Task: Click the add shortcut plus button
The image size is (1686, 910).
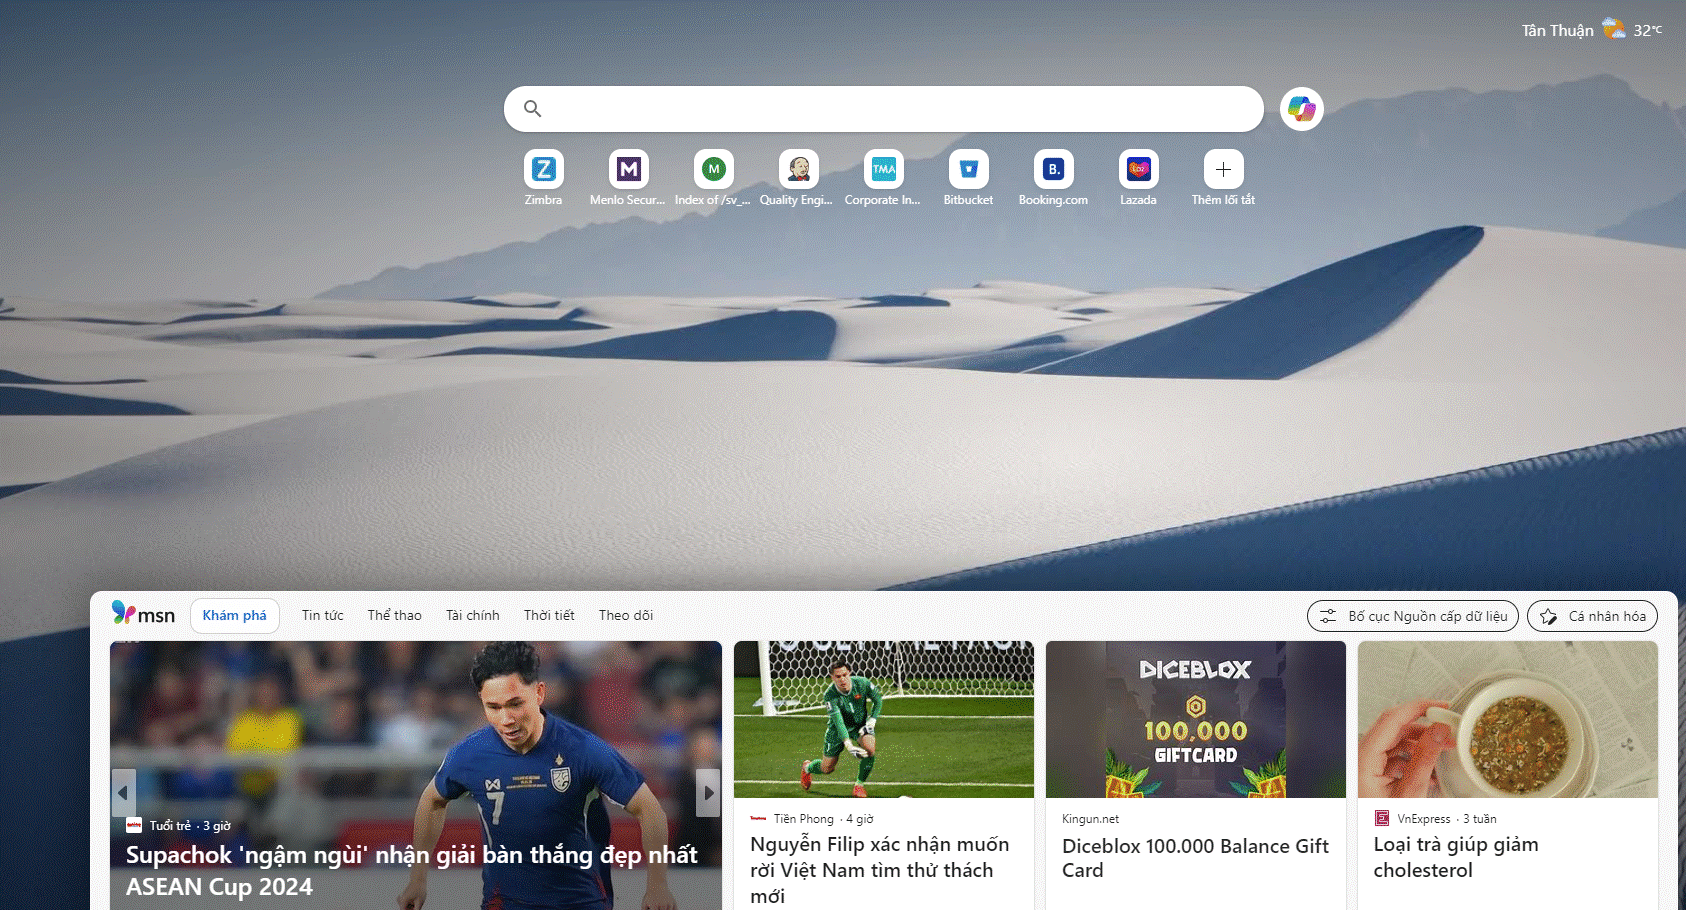Action: pos(1223,170)
